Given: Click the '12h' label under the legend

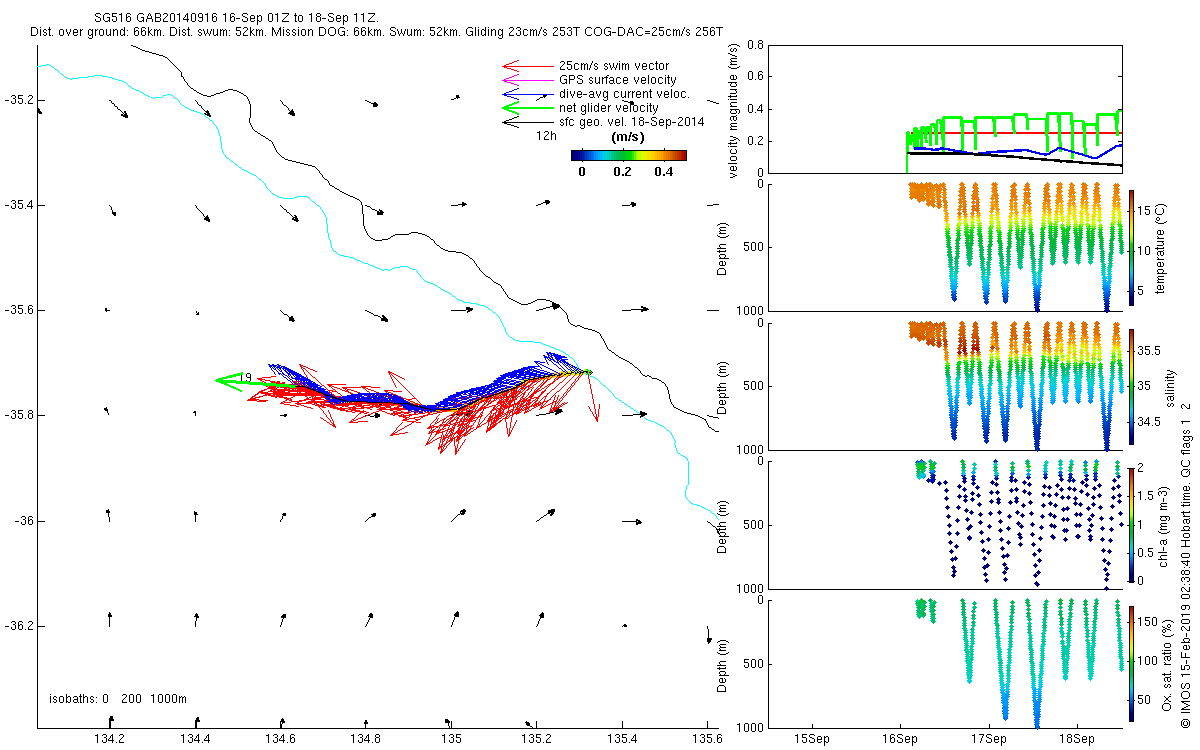Looking at the screenshot, I should (x=546, y=135).
